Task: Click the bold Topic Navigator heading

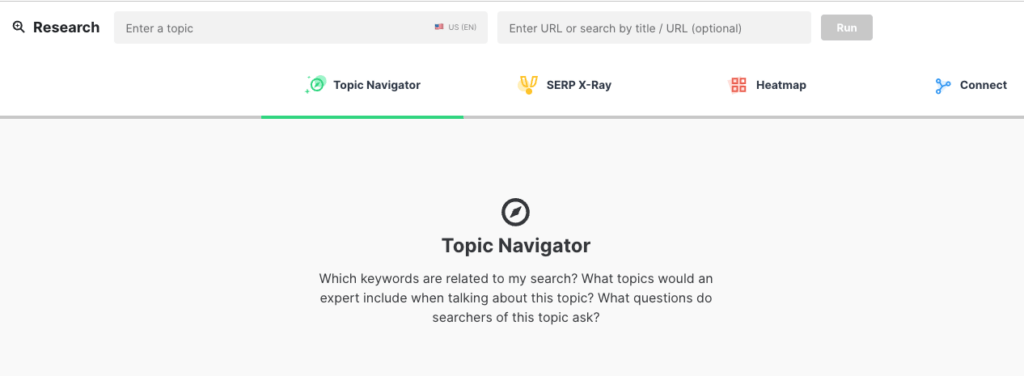Action: pyautogui.click(x=516, y=246)
